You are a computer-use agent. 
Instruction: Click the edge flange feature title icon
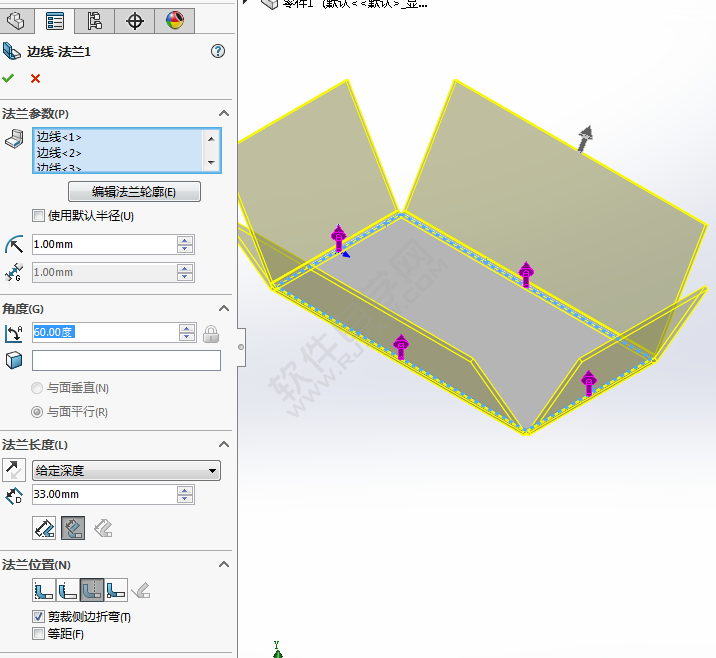click(x=11, y=51)
